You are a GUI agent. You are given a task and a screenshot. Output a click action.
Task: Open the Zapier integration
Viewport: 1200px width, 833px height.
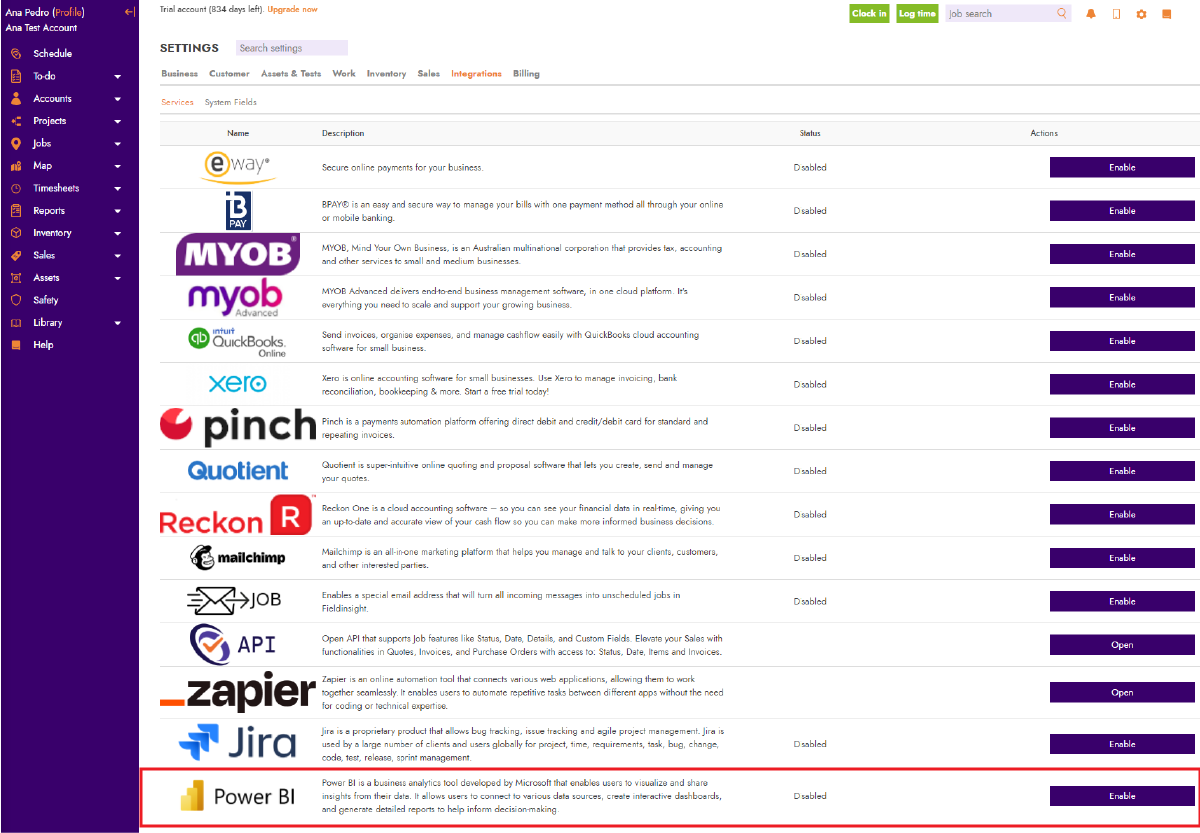coord(1122,692)
